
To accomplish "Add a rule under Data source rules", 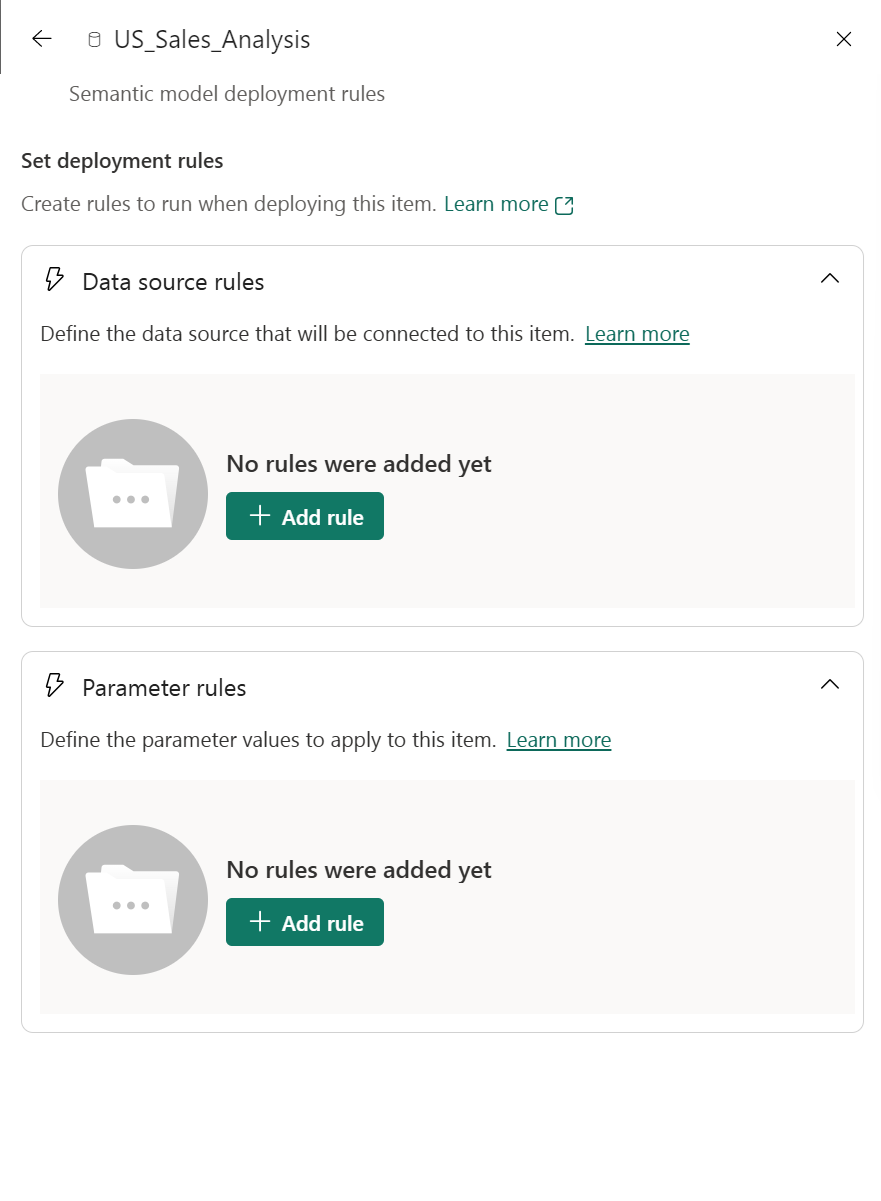I will coord(305,516).
